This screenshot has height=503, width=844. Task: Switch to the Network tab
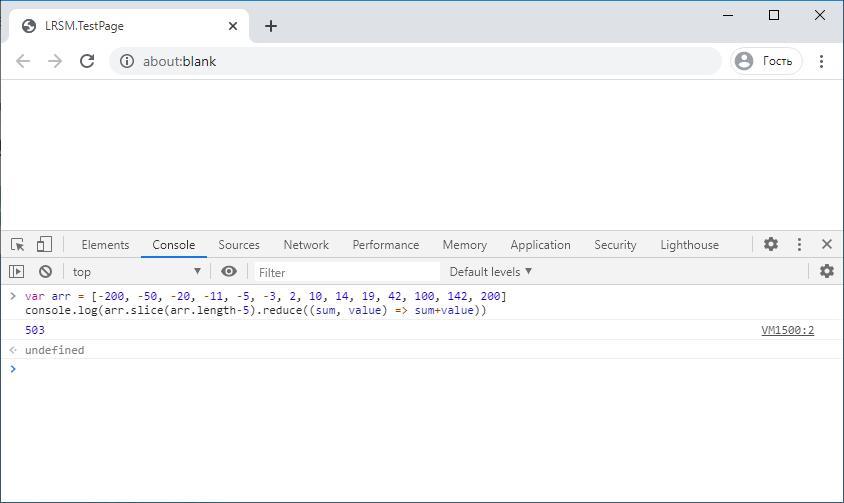[306, 245]
